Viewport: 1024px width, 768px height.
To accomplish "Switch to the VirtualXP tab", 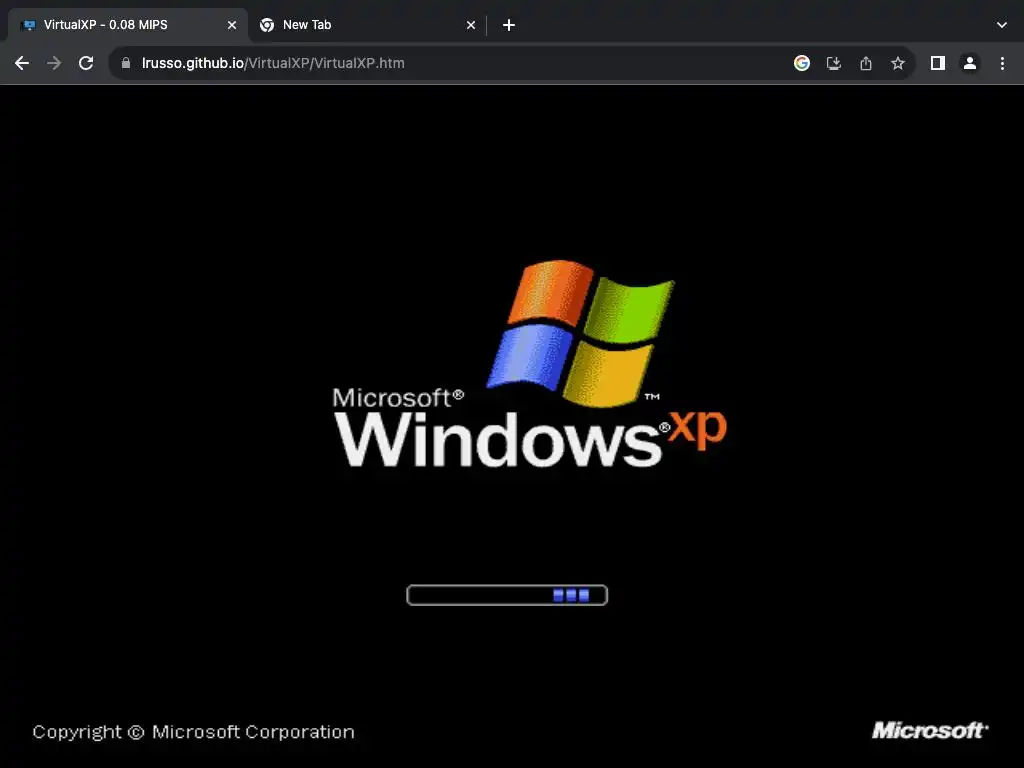I will point(127,25).
